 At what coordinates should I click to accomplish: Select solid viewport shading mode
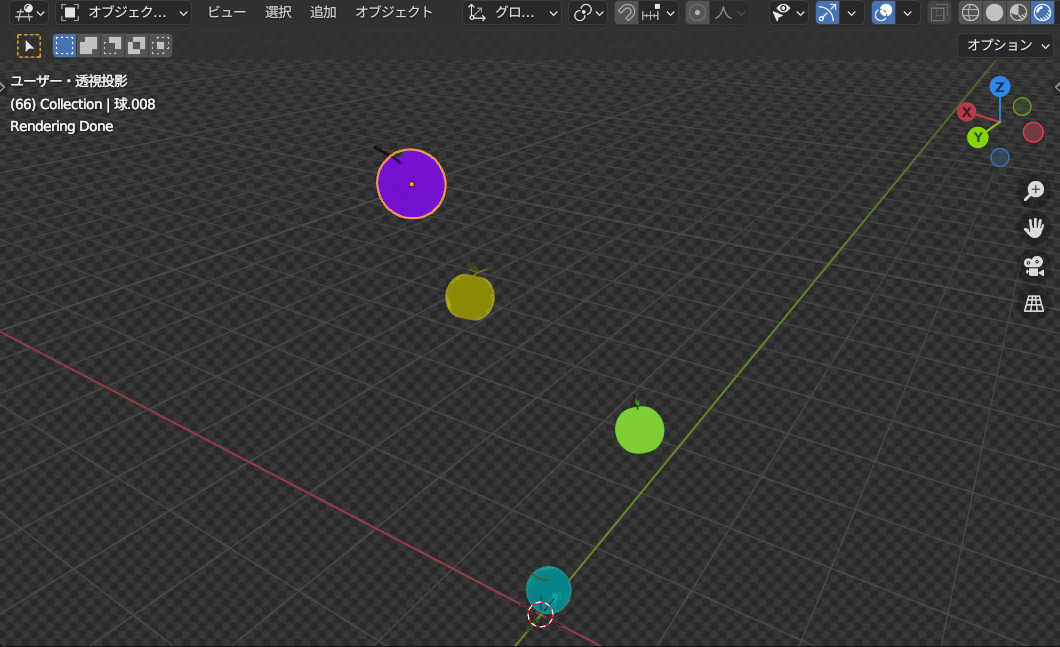coord(994,13)
